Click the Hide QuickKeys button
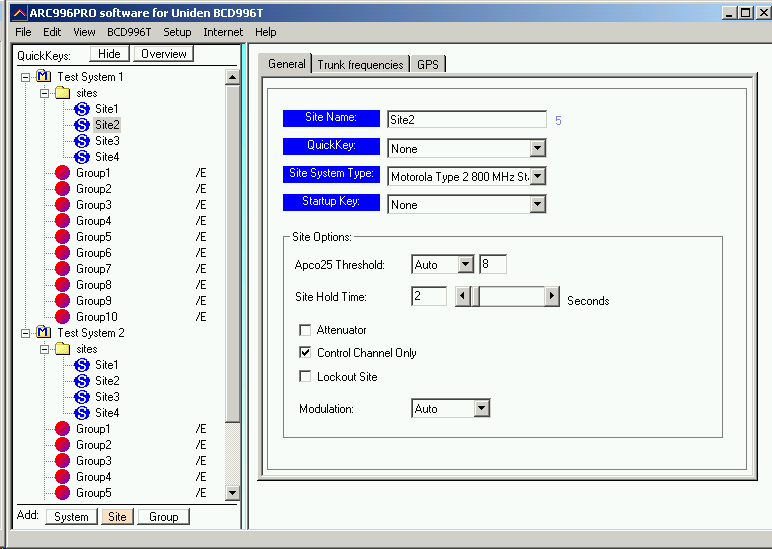772x549 pixels. coord(109,54)
